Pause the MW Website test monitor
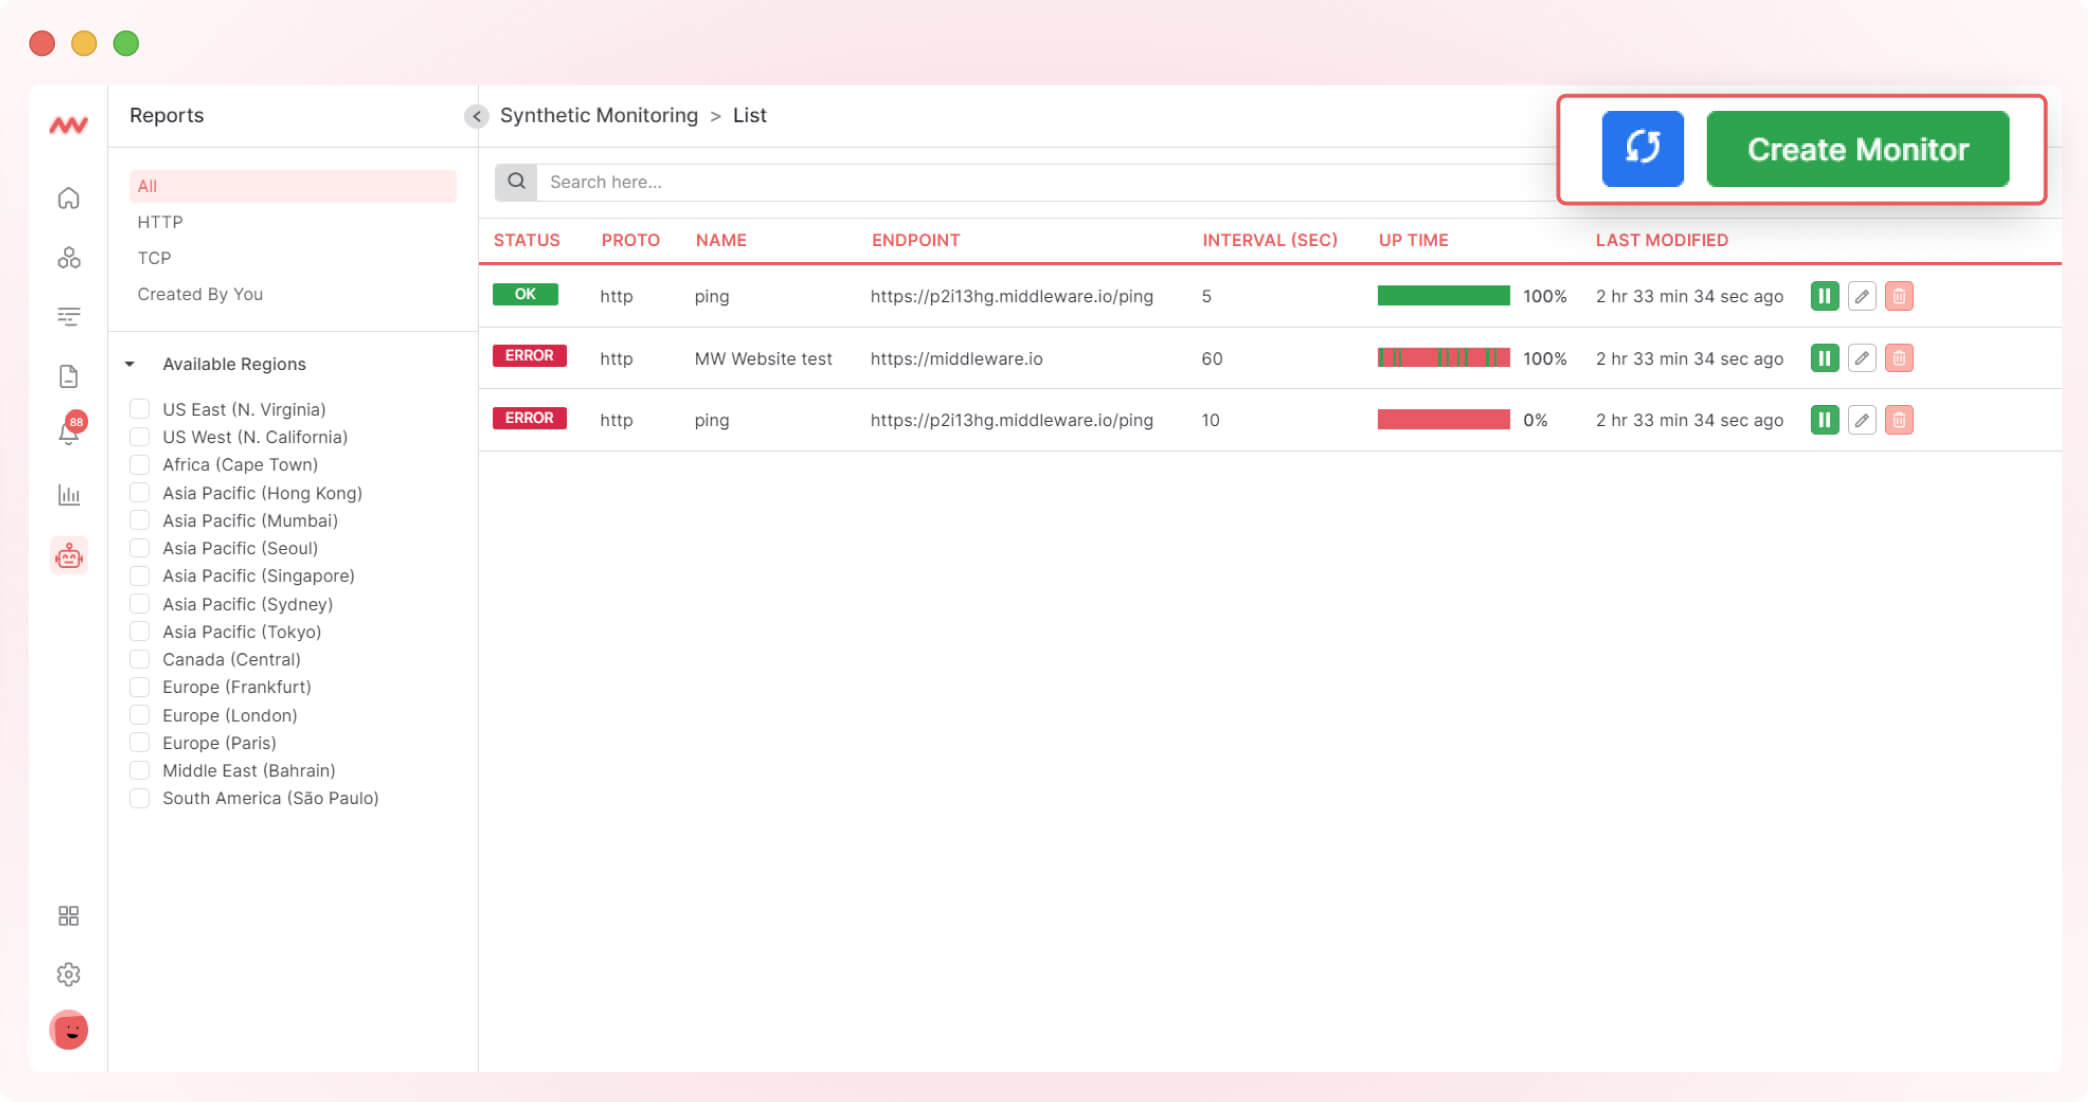2088x1102 pixels. [1824, 358]
